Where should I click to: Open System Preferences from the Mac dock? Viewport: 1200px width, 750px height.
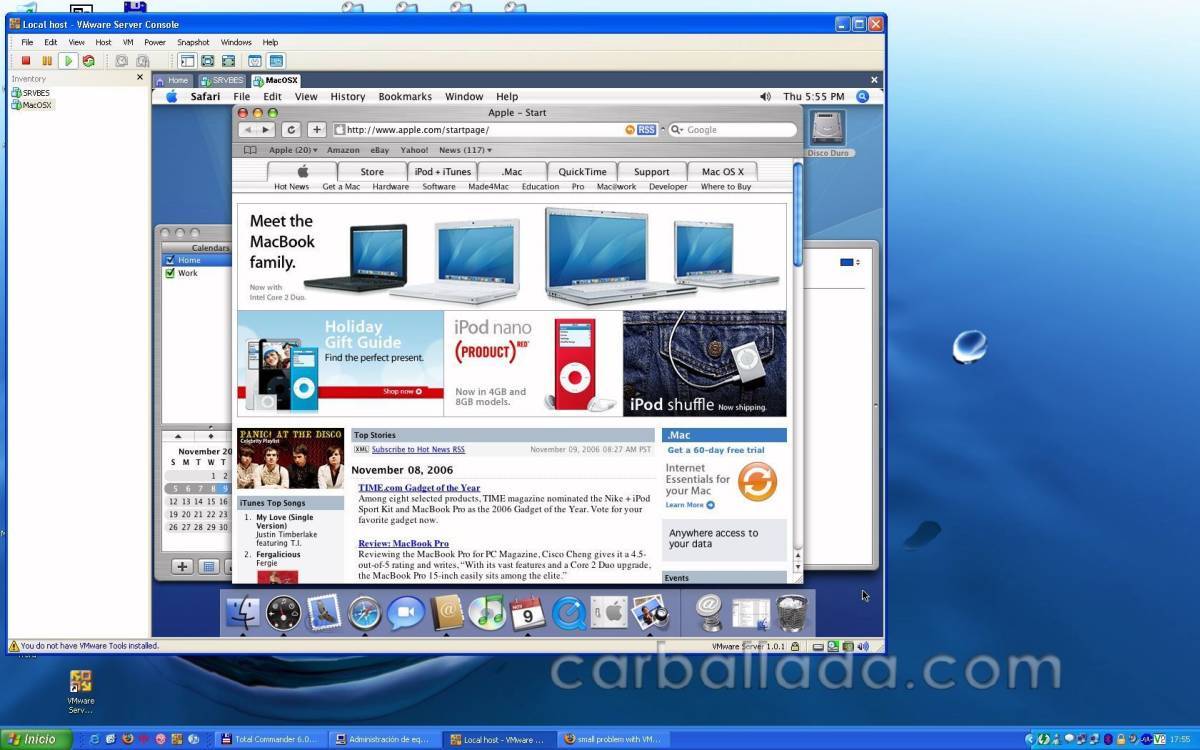coord(609,612)
